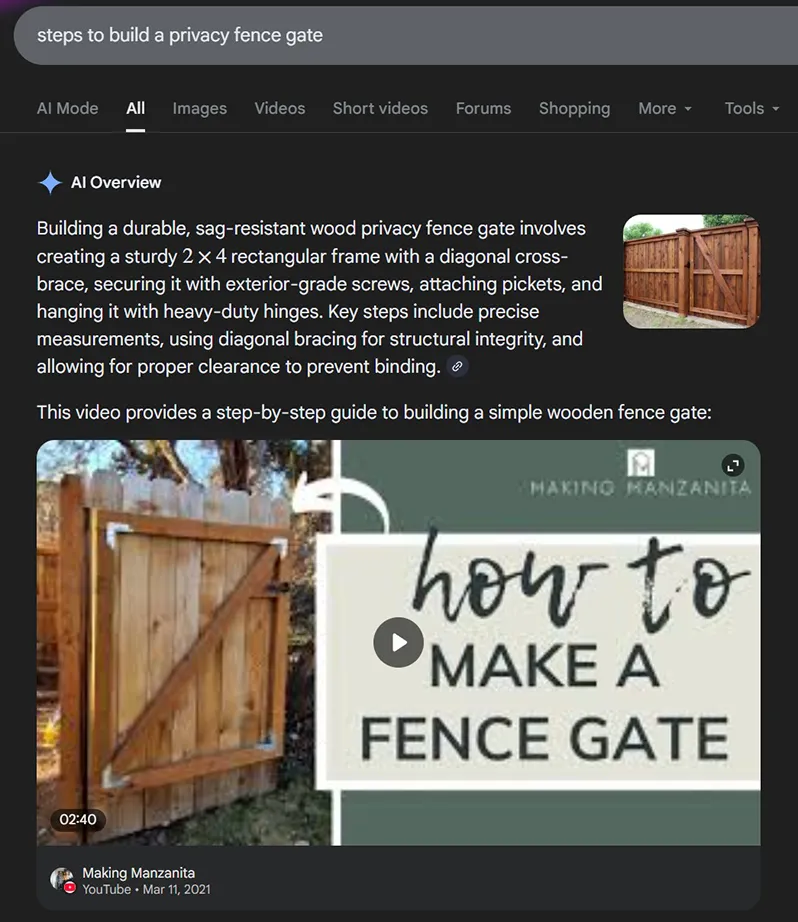The height and width of the screenshot is (922, 798).
Task: Click the 02:40 video duration badge
Action: [x=78, y=819]
